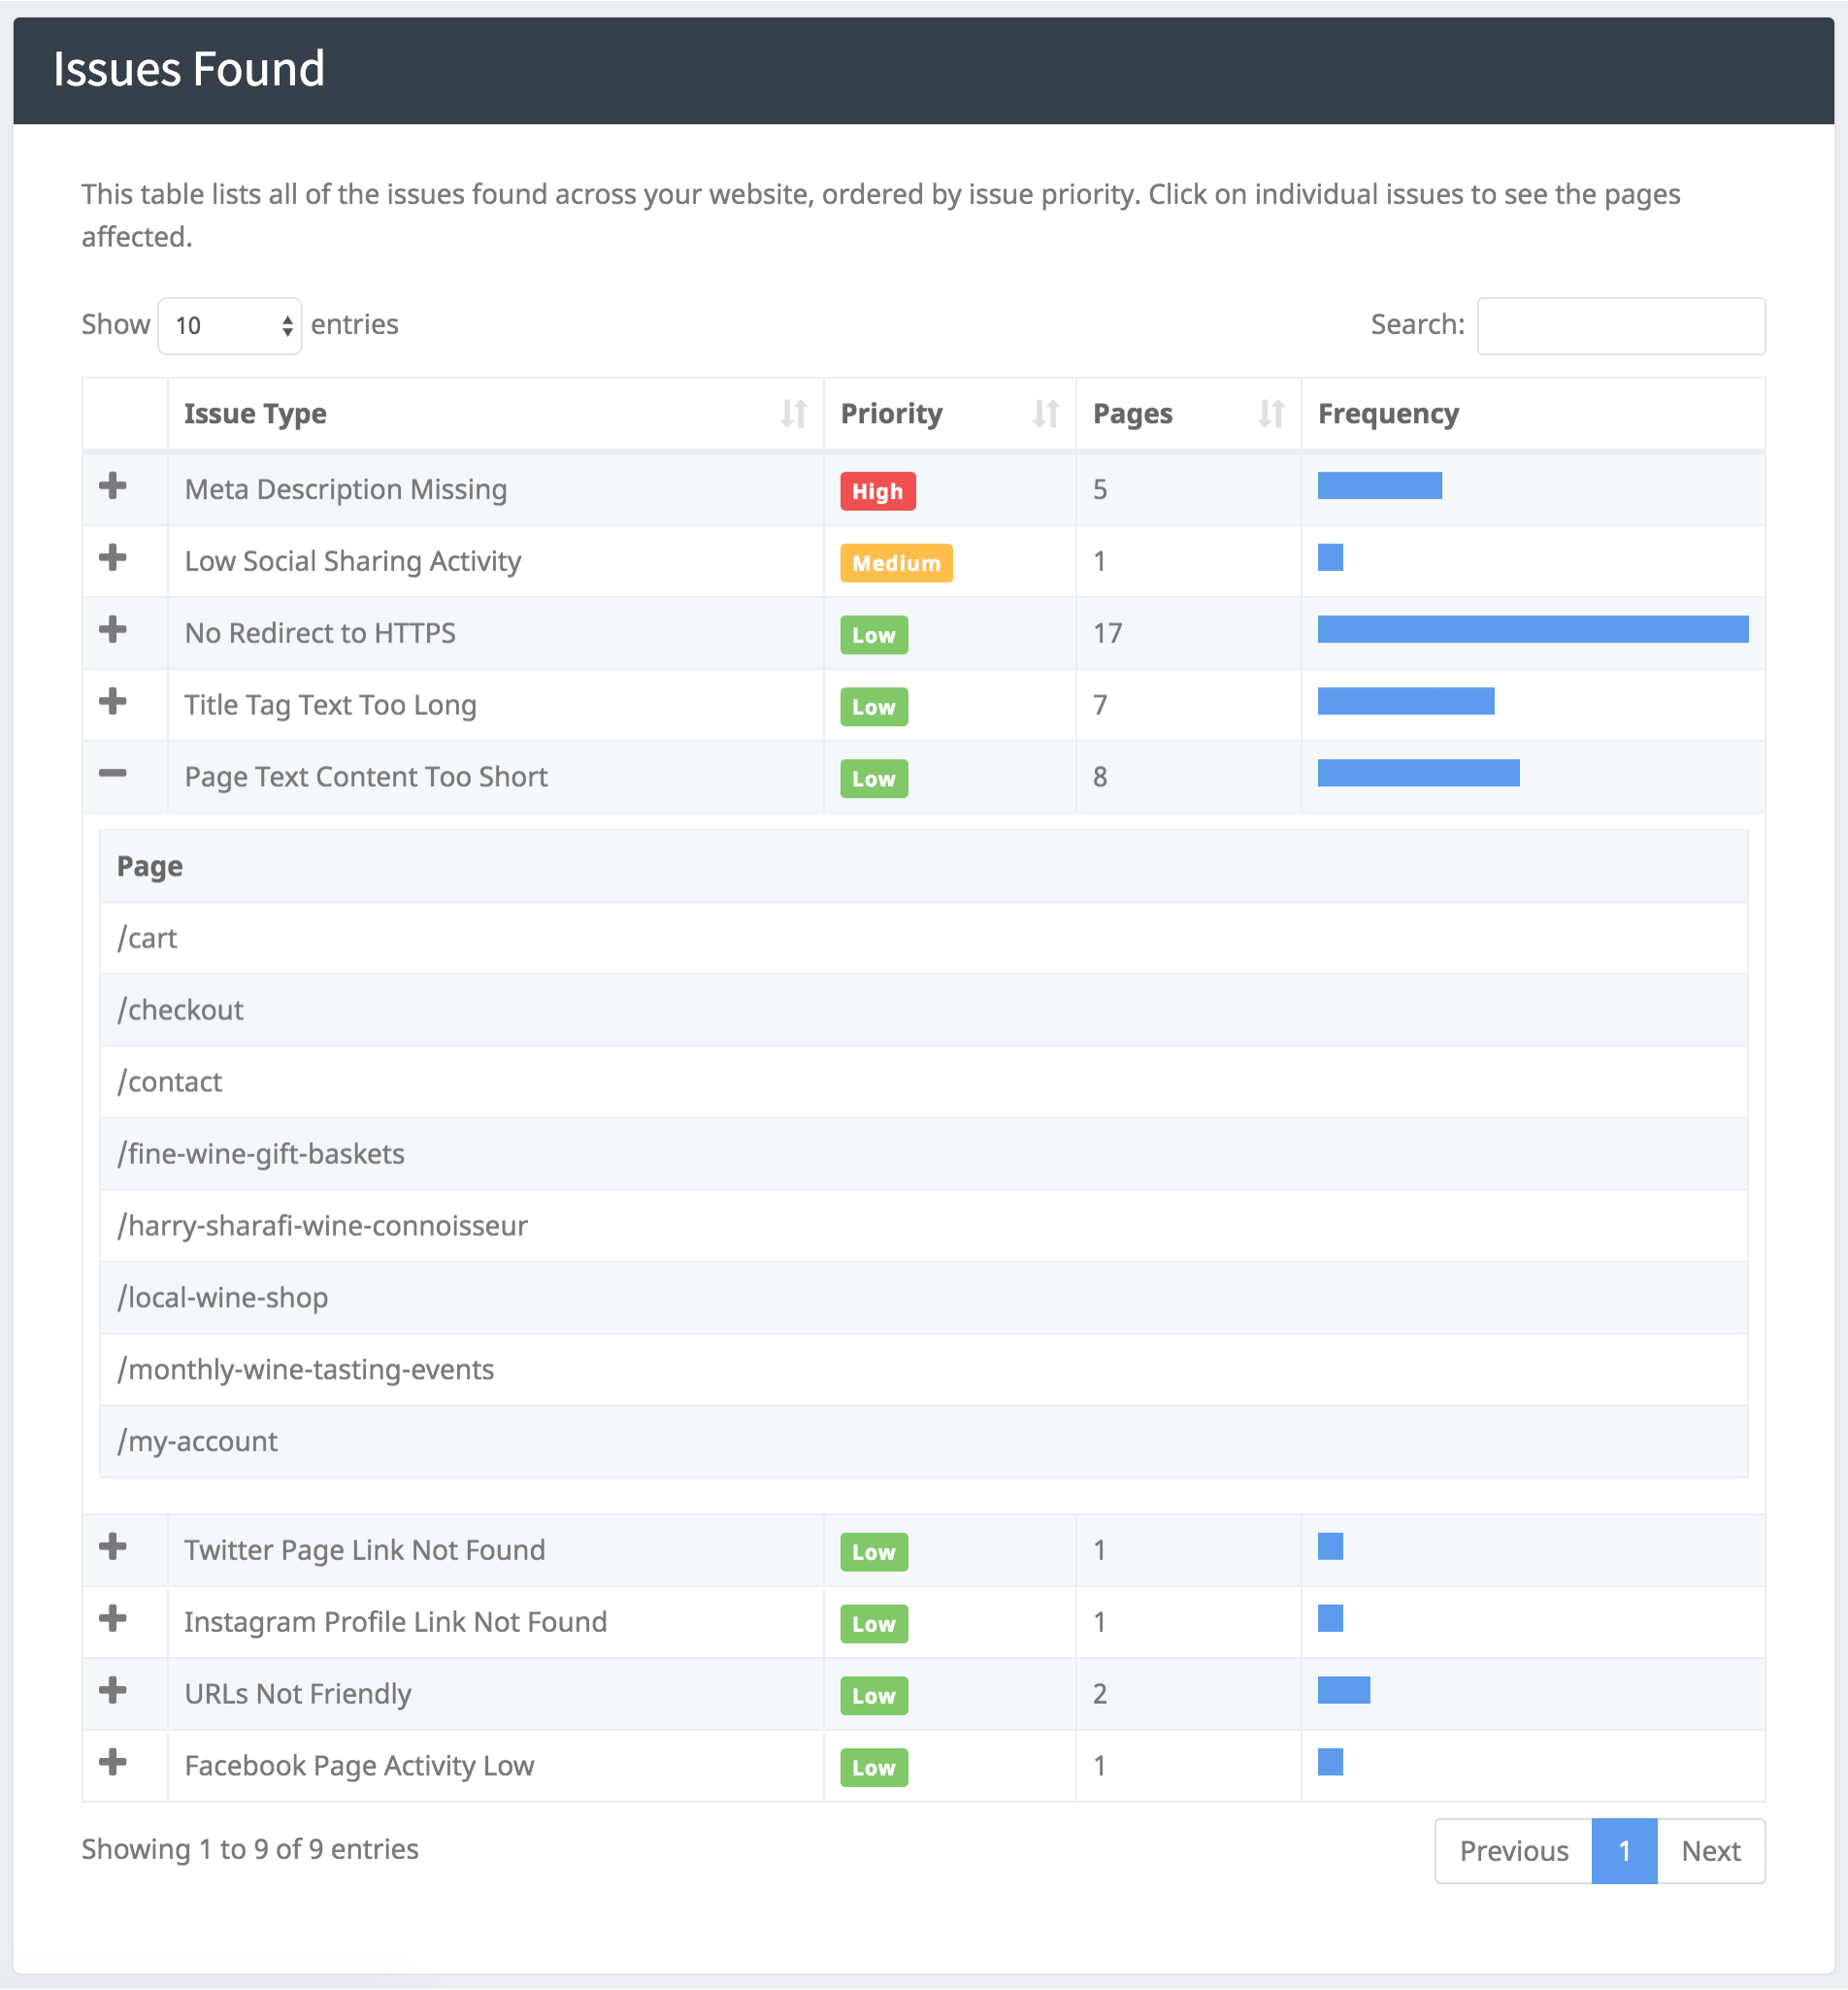The height and width of the screenshot is (1990, 1848).
Task: Click the Low badge on Facebook Page Activity Low
Action: point(873,1768)
